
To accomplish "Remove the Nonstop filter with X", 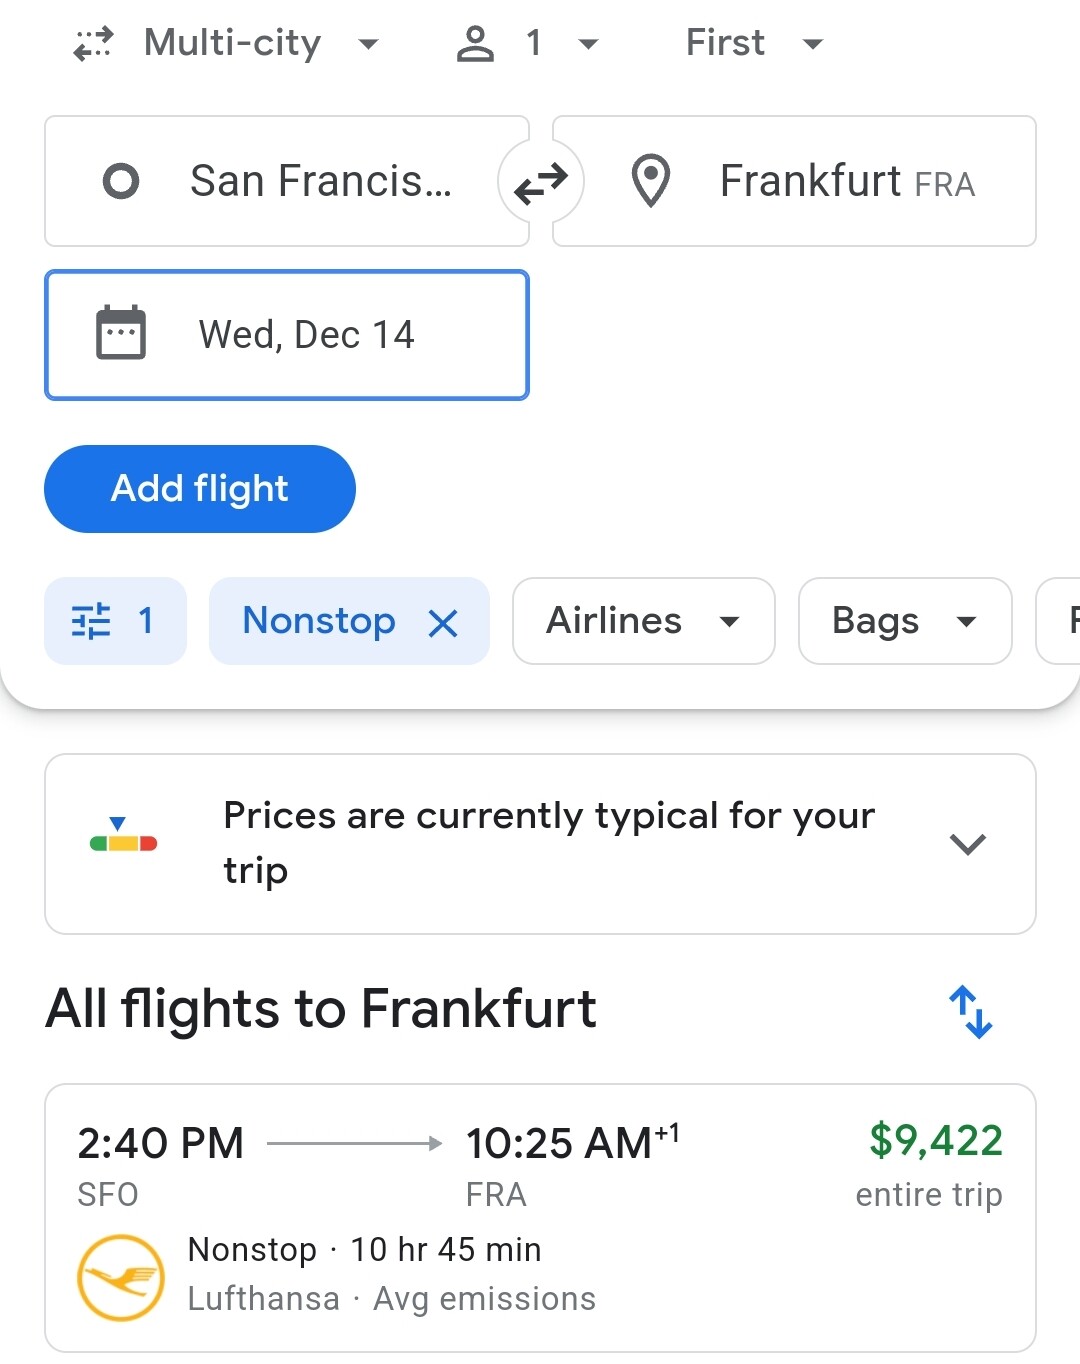I will coord(443,624).
